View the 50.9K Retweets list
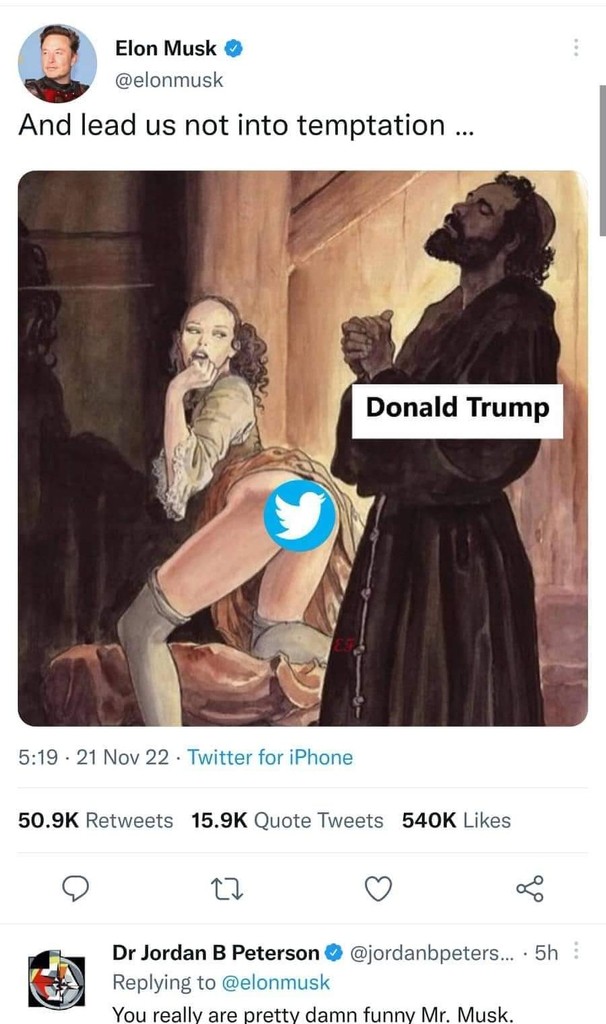The height and width of the screenshot is (1024, 606). point(96,821)
